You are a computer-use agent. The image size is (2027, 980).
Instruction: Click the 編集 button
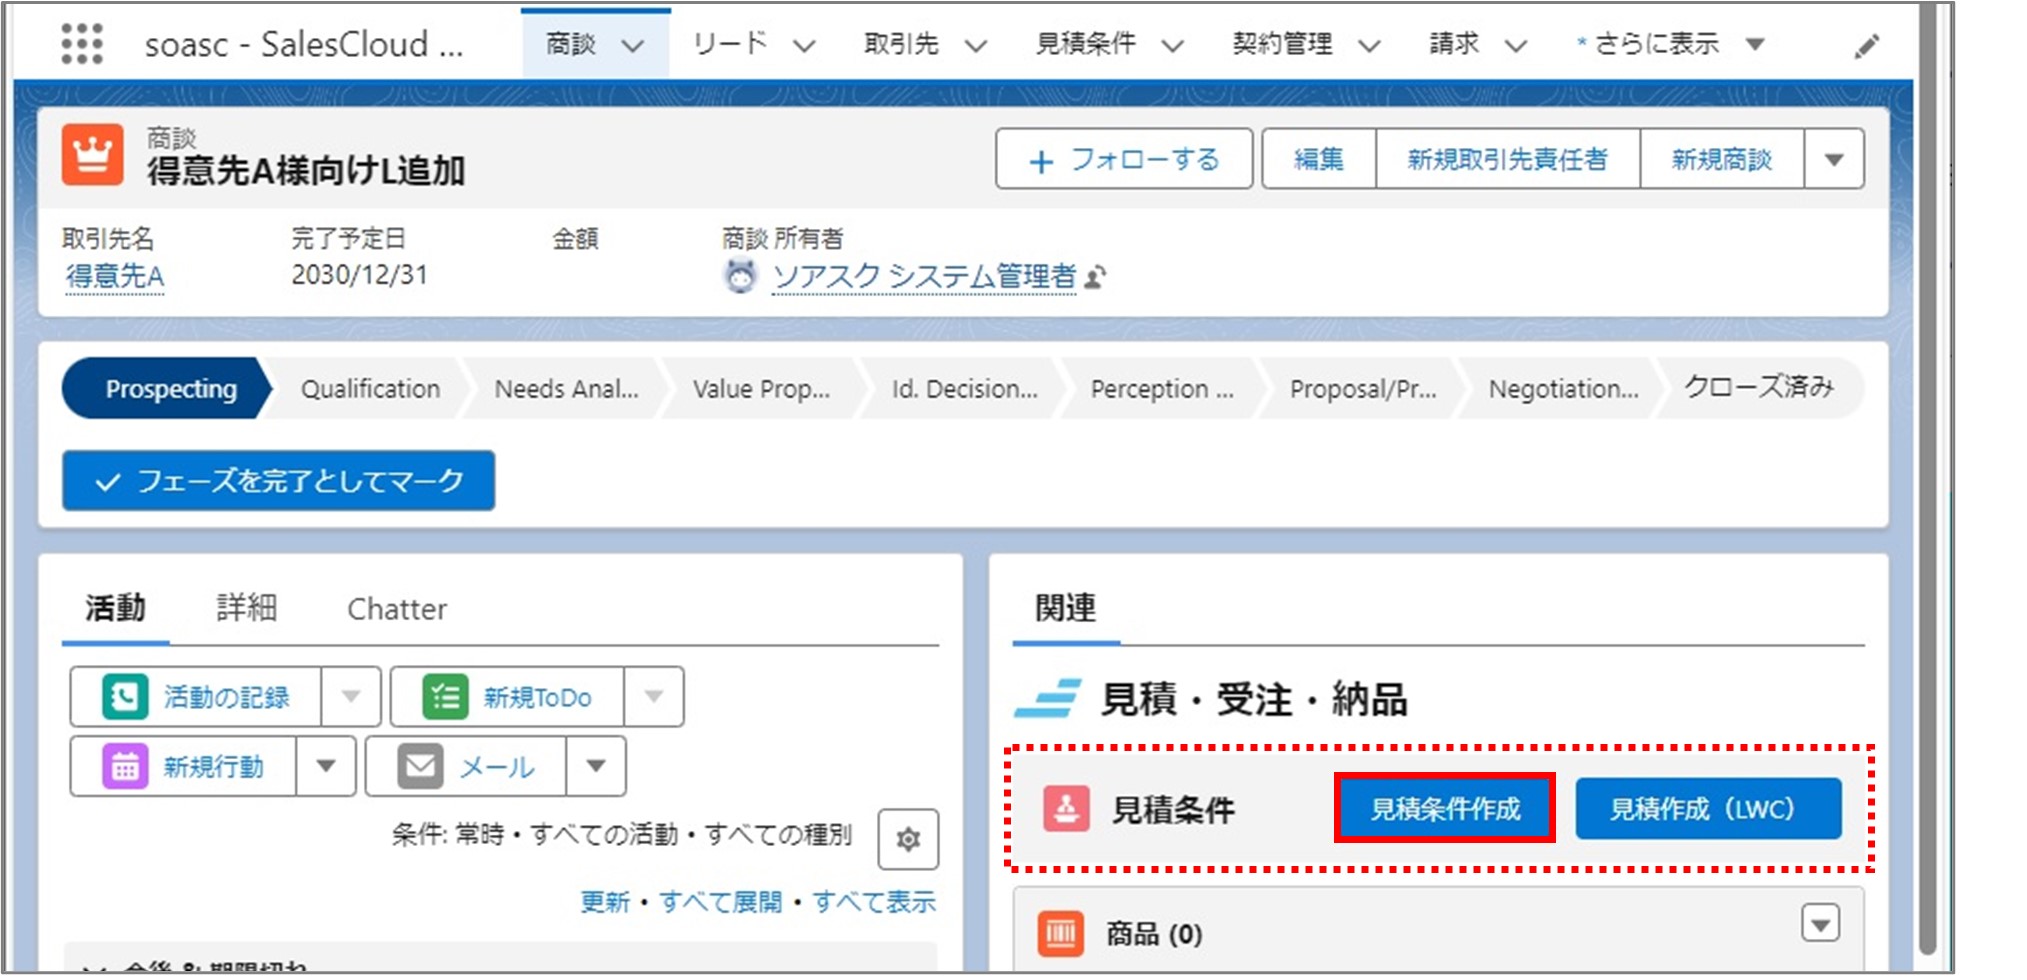click(1319, 159)
